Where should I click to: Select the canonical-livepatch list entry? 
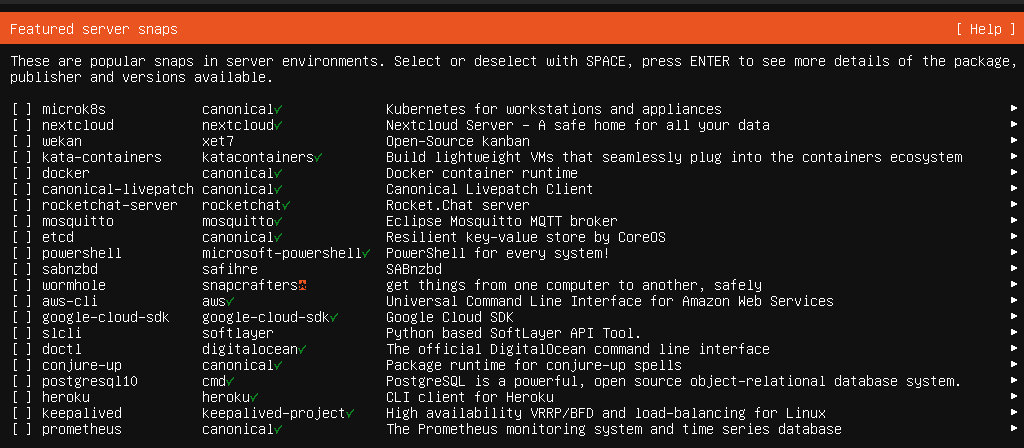click(105, 189)
